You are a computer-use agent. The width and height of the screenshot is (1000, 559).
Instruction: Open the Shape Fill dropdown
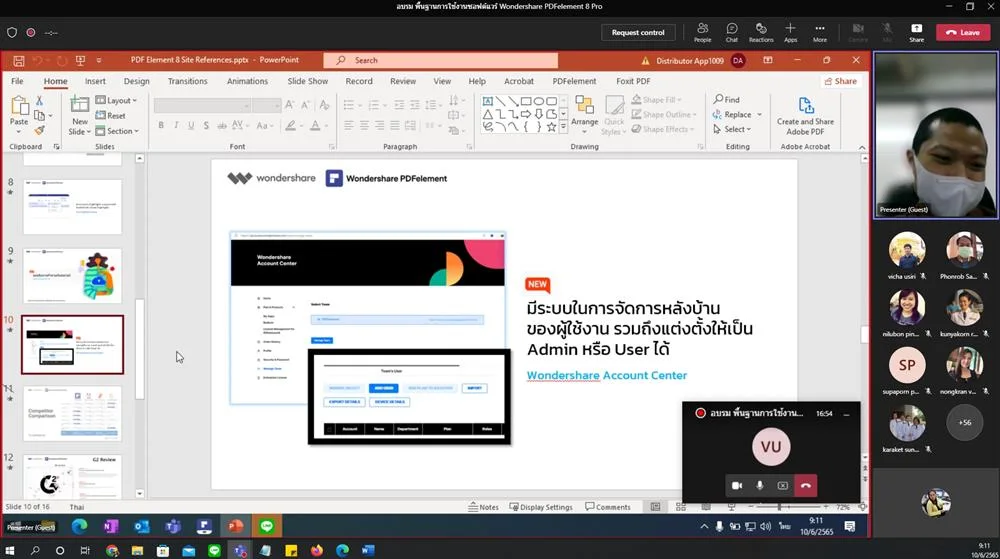point(657,99)
